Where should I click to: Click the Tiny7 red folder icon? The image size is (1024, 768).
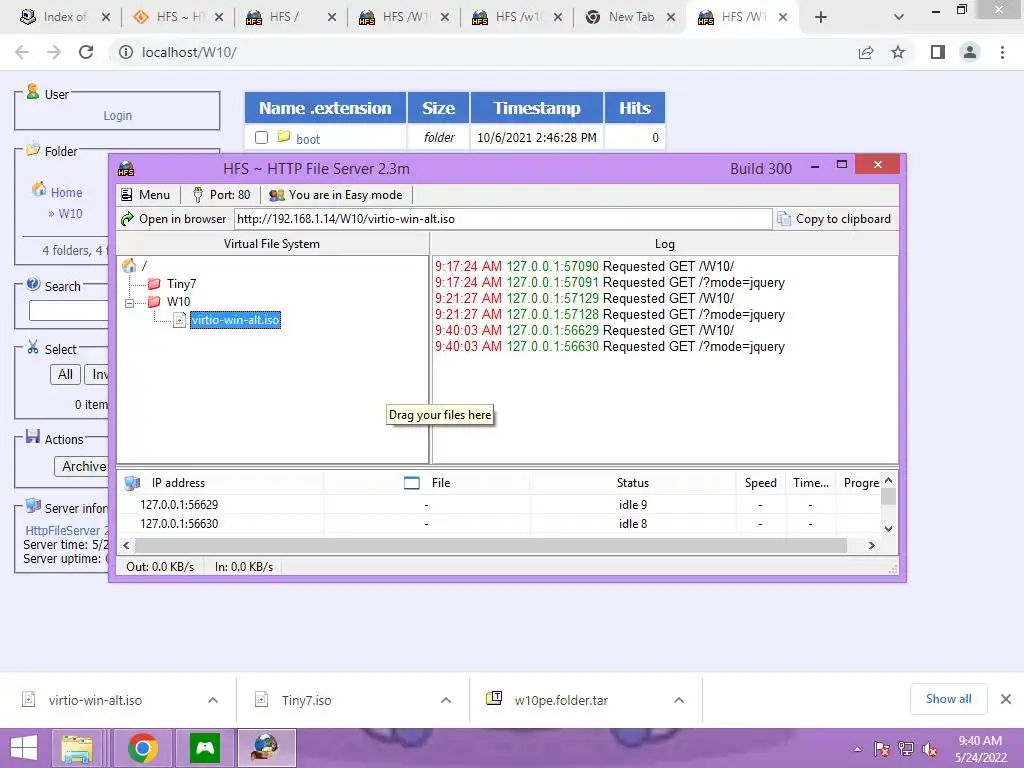point(154,283)
